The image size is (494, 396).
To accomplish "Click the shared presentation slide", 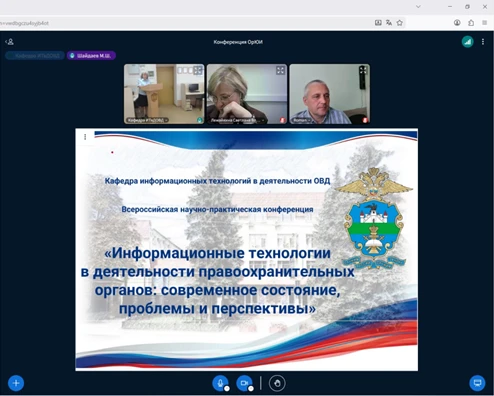I will point(247,250).
